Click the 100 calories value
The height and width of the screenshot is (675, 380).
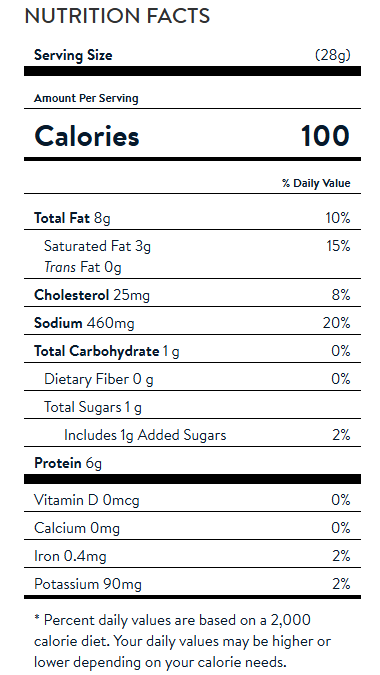[x=325, y=136]
